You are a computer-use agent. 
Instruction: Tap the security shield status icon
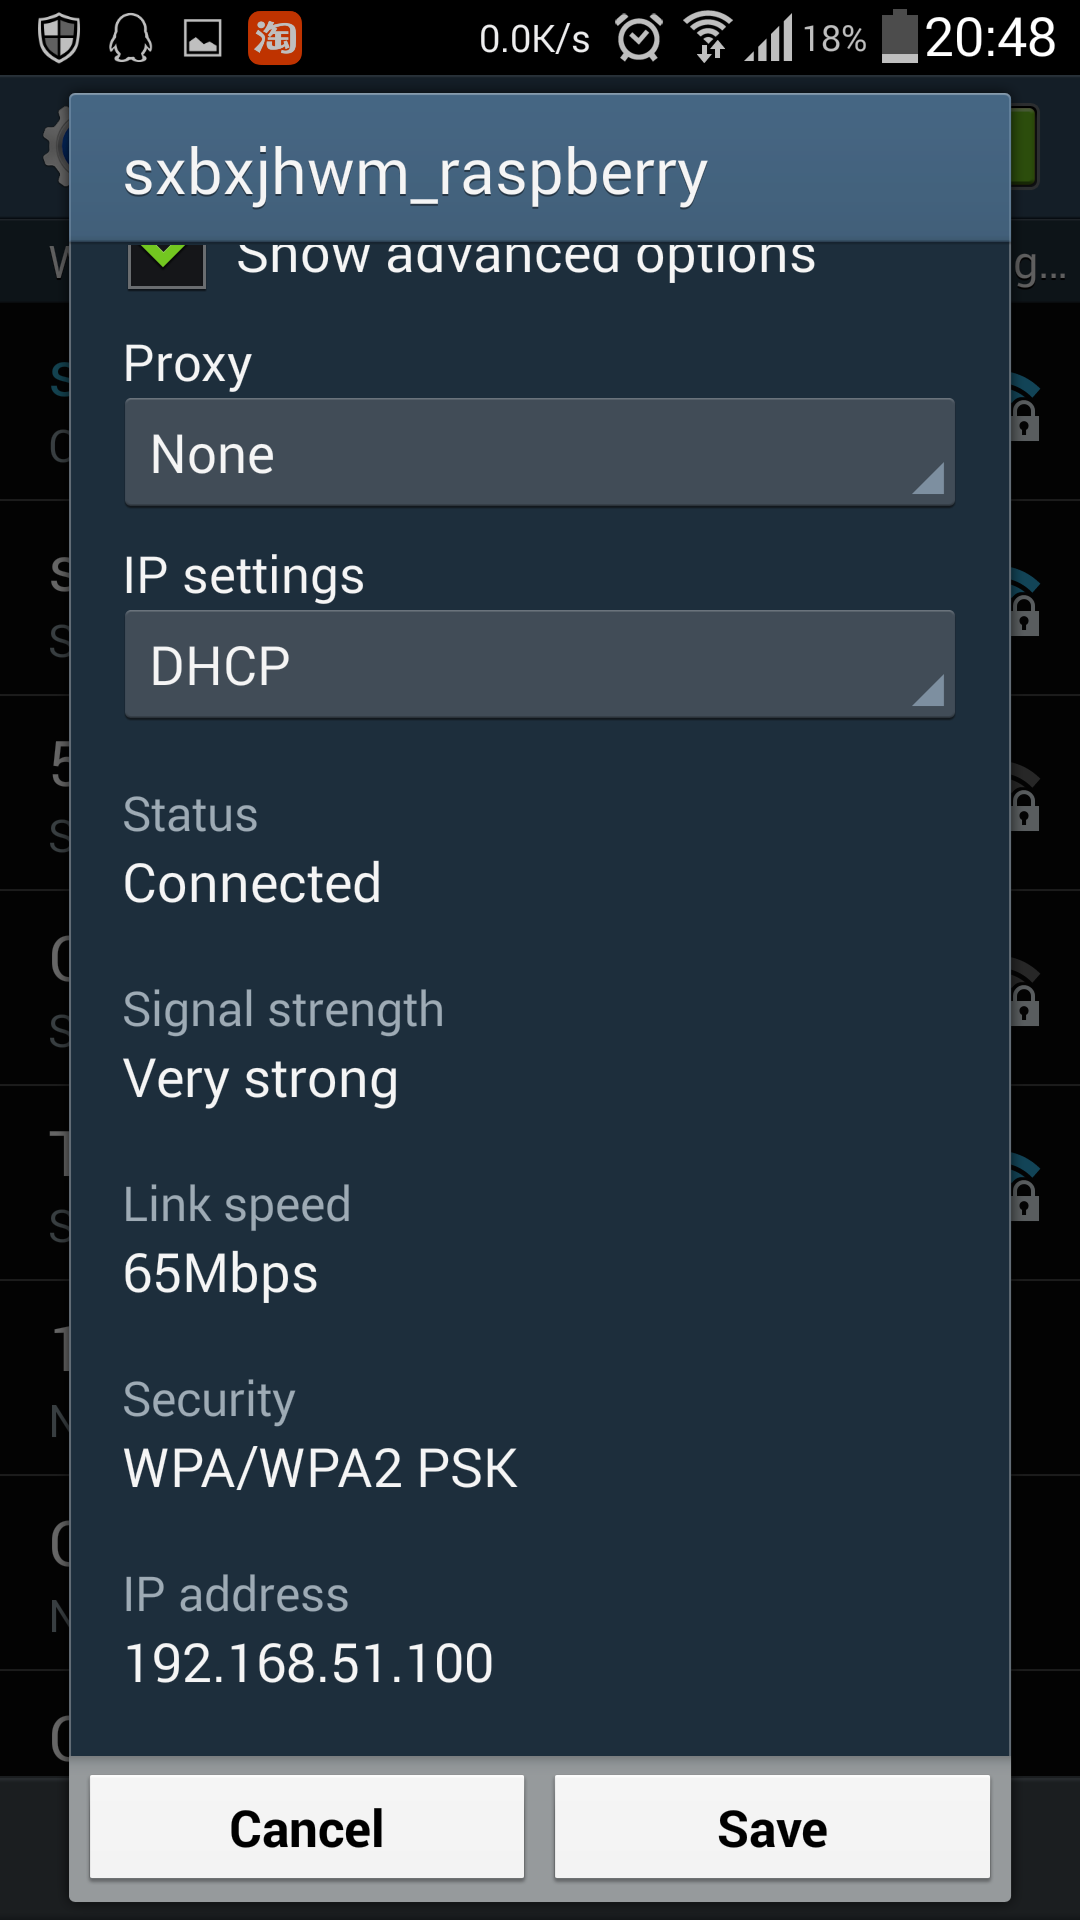(59, 38)
